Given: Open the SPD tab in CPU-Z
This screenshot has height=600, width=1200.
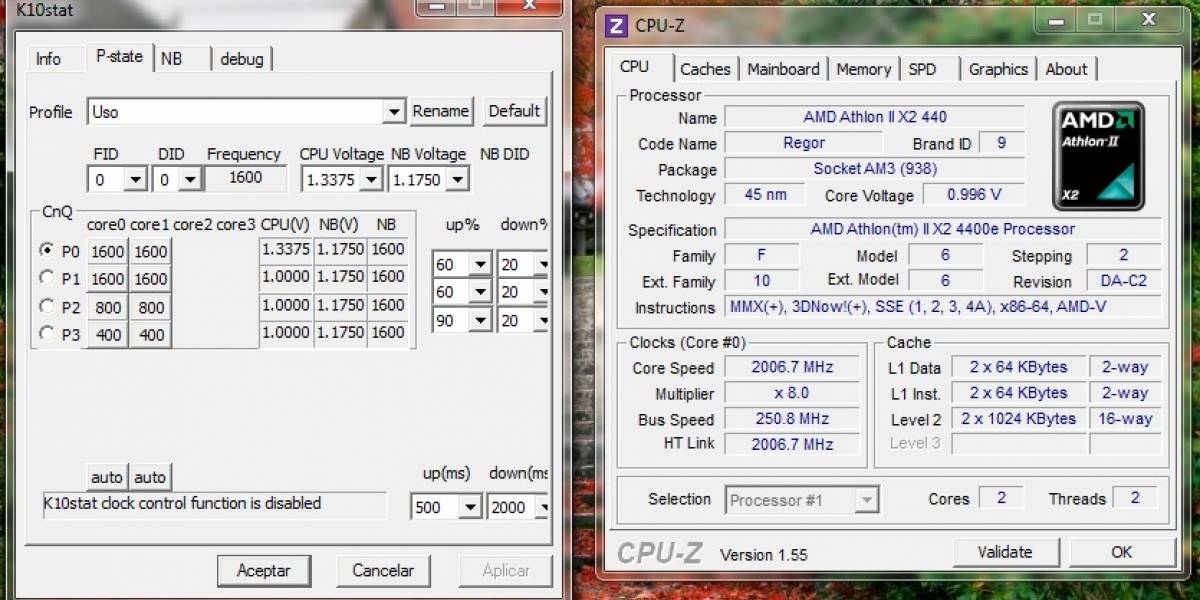Looking at the screenshot, I should 922,69.
